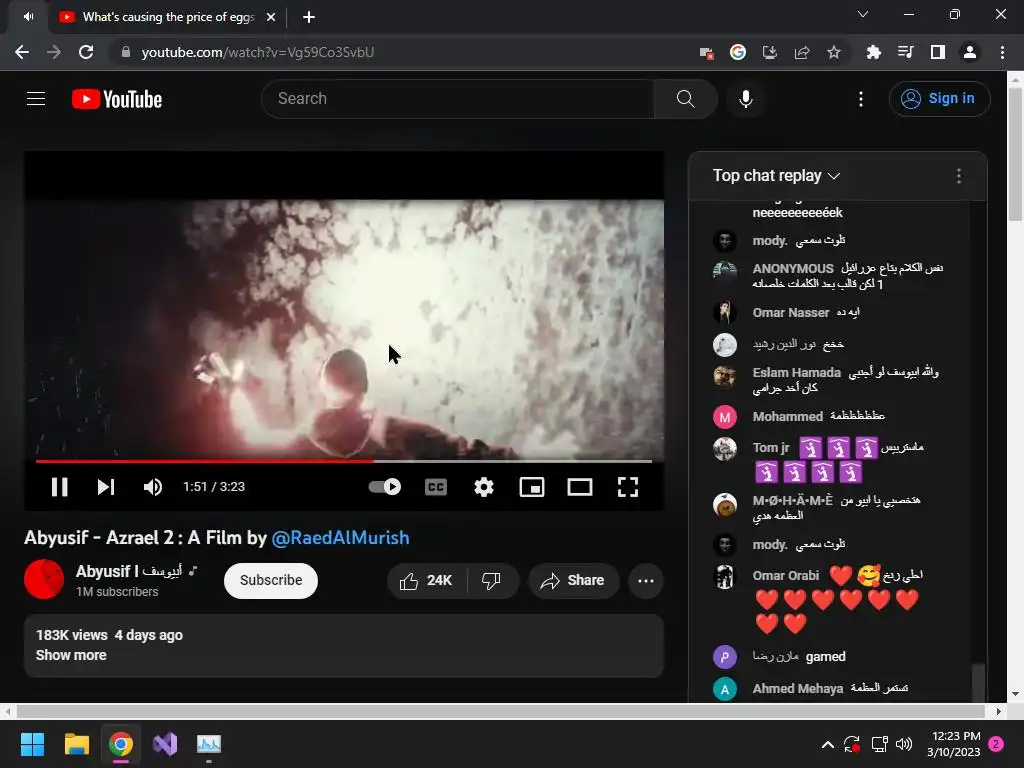Click the search magnifier button
Viewport: 1024px width, 768px height.
[x=686, y=99]
